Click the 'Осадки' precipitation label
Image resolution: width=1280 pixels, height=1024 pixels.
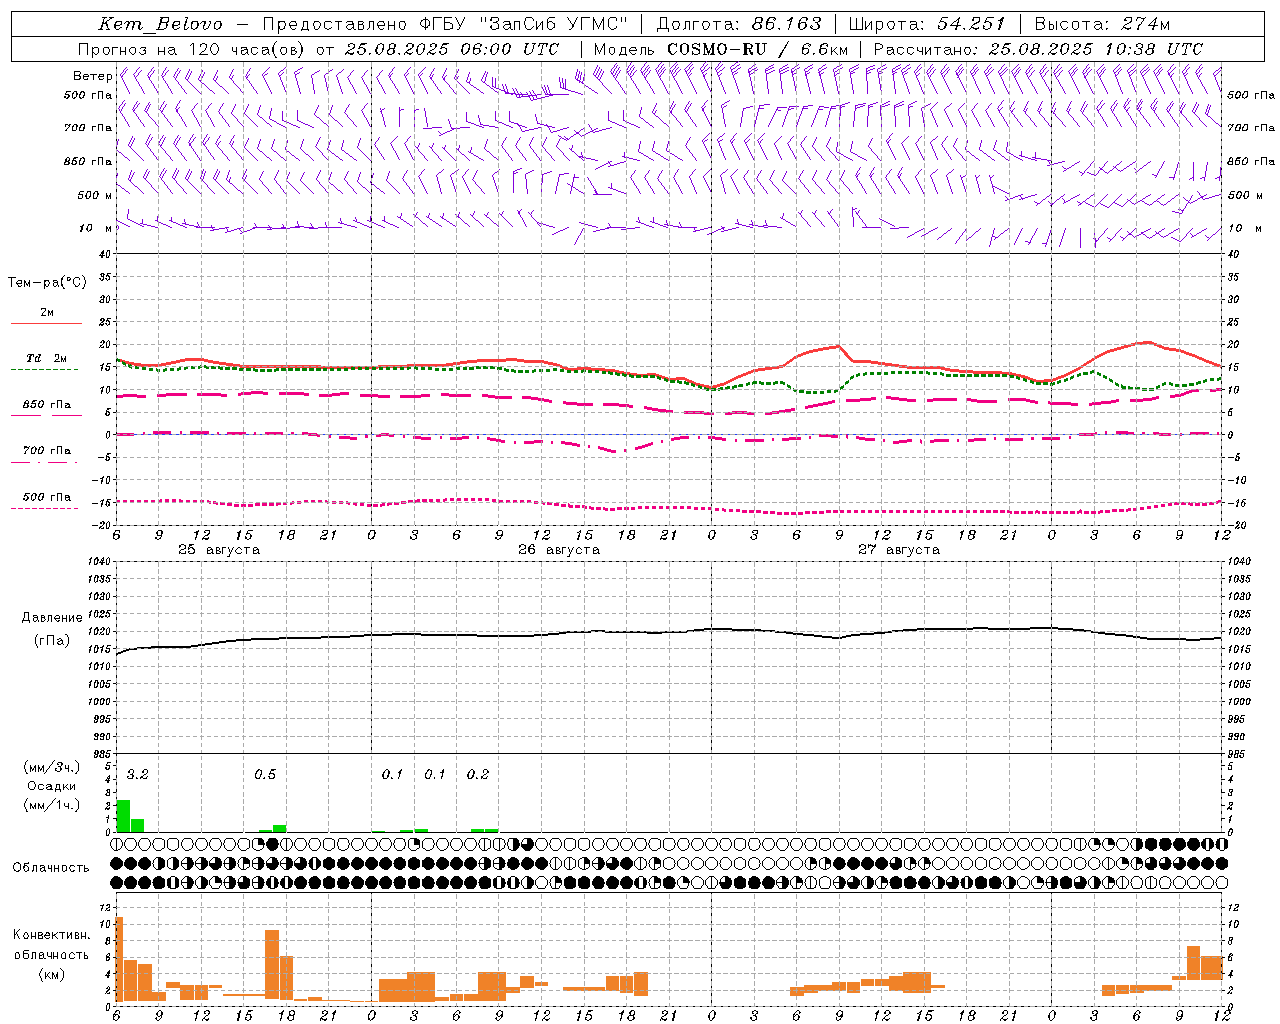[x=51, y=786]
